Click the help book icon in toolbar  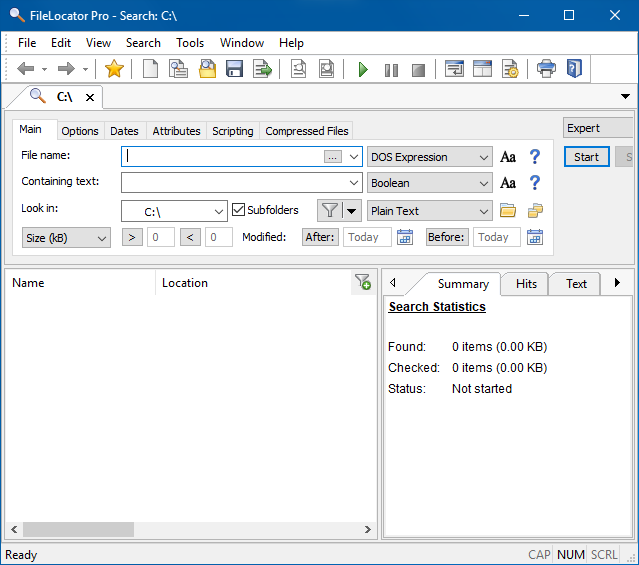coord(573,69)
